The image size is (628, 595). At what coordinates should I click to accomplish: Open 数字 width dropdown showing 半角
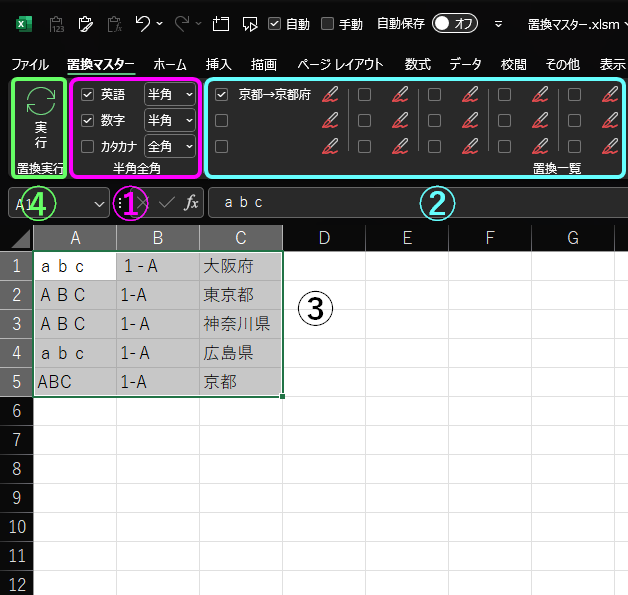point(170,121)
